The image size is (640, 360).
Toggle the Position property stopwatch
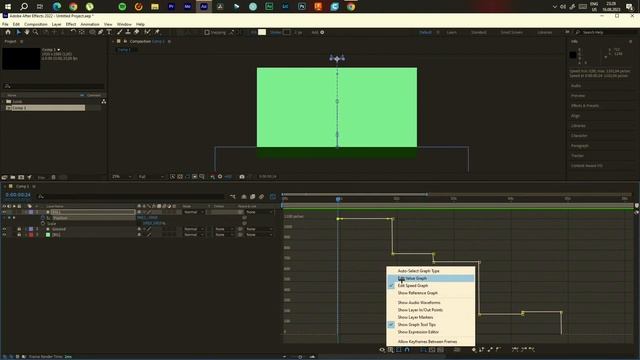pos(43,218)
